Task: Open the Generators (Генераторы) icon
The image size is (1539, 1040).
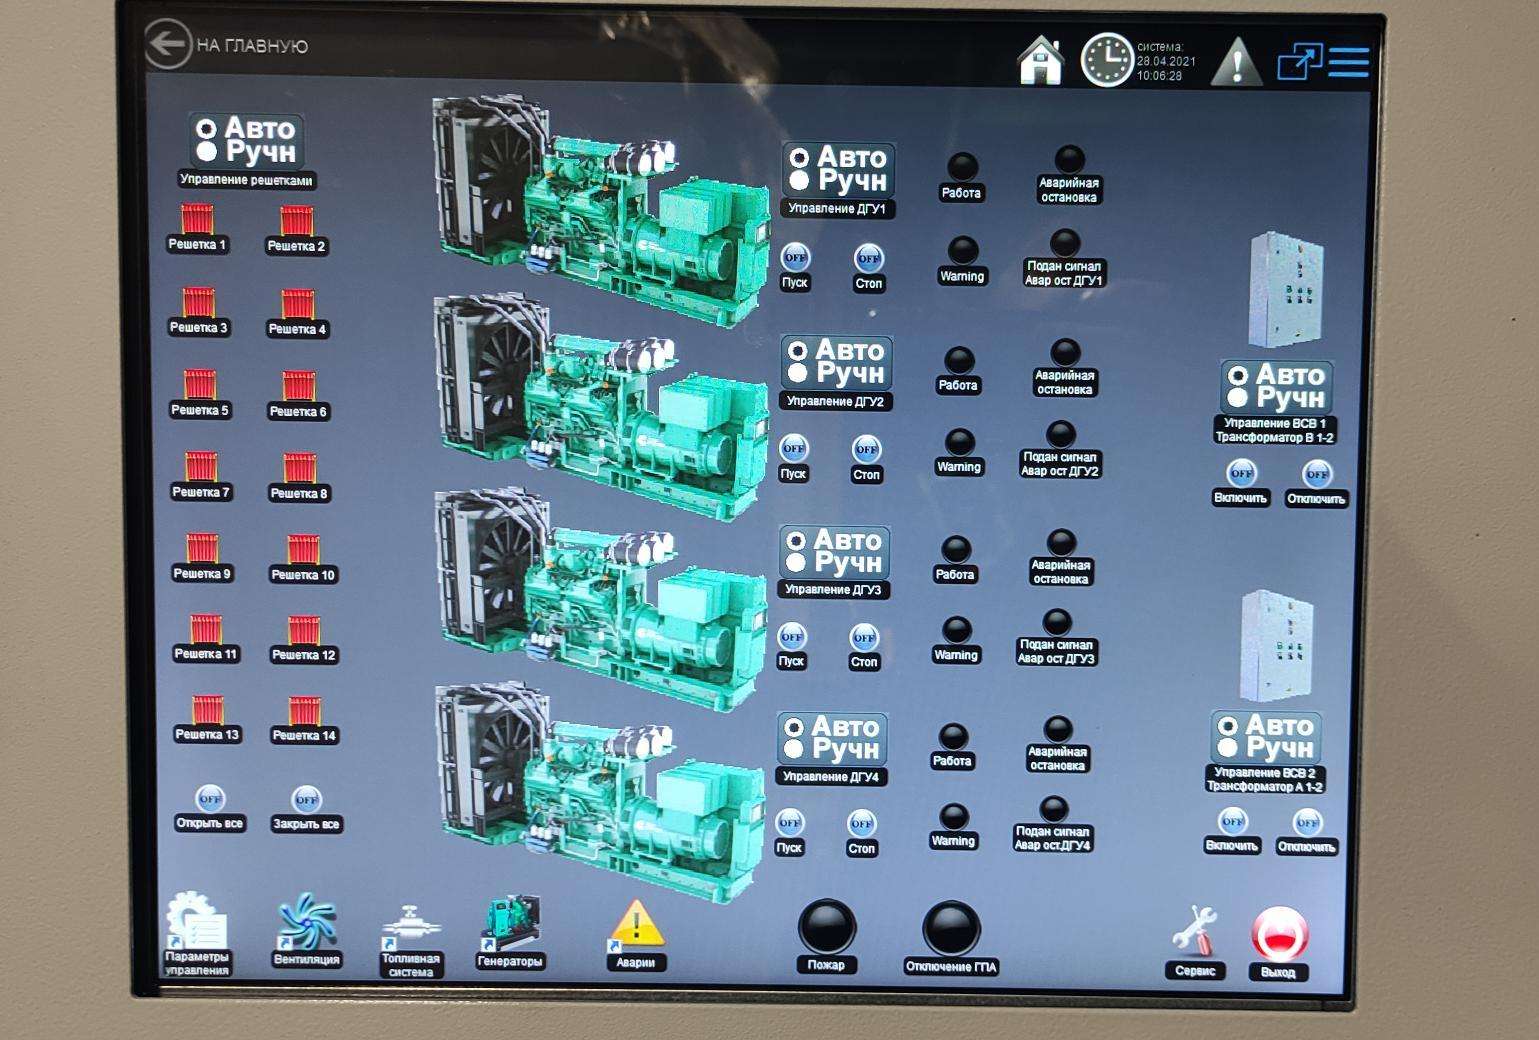Action: [x=511, y=922]
